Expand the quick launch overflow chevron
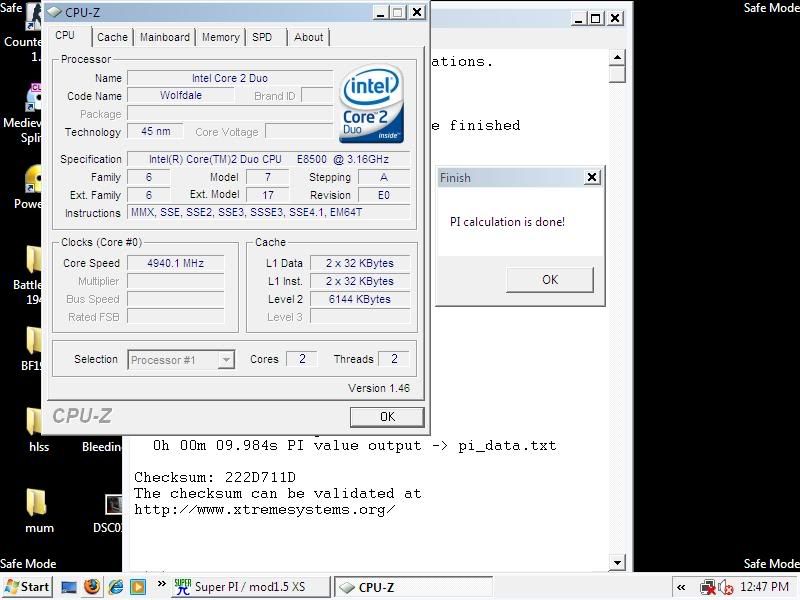 [162, 583]
